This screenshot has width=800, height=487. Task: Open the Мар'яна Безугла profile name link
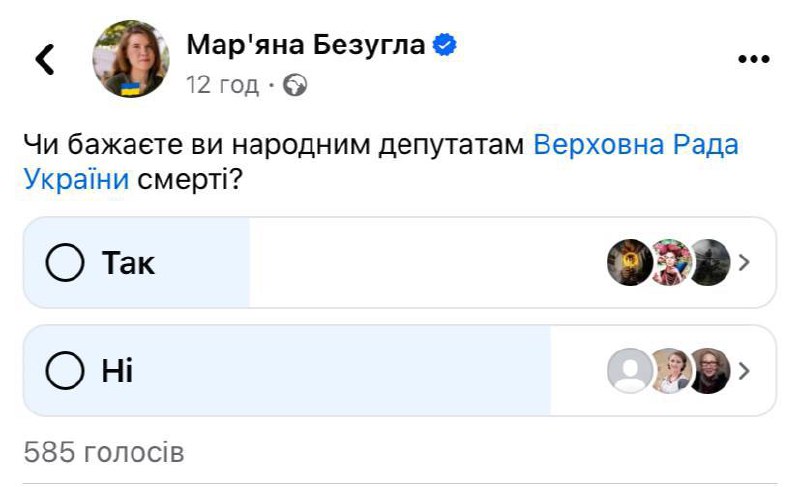(x=308, y=45)
